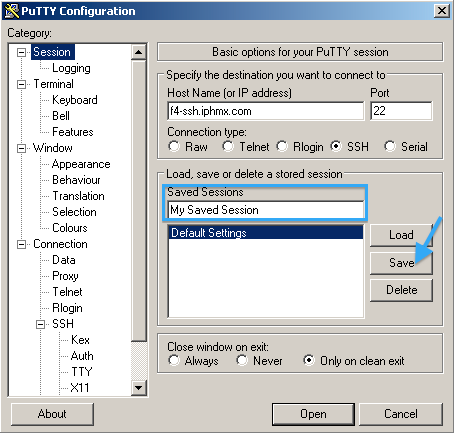
Task: Open the Kex category
Action: [80, 340]
